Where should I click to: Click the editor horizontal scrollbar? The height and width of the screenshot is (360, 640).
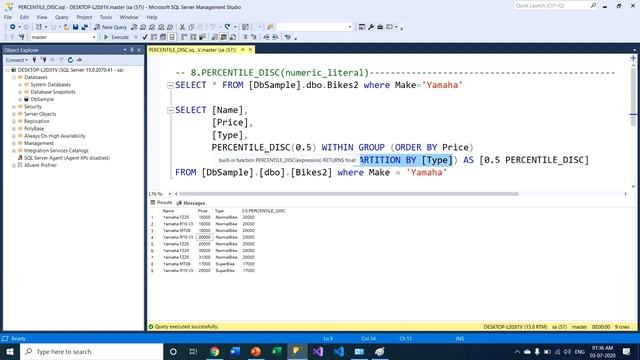tap(349, 194)
